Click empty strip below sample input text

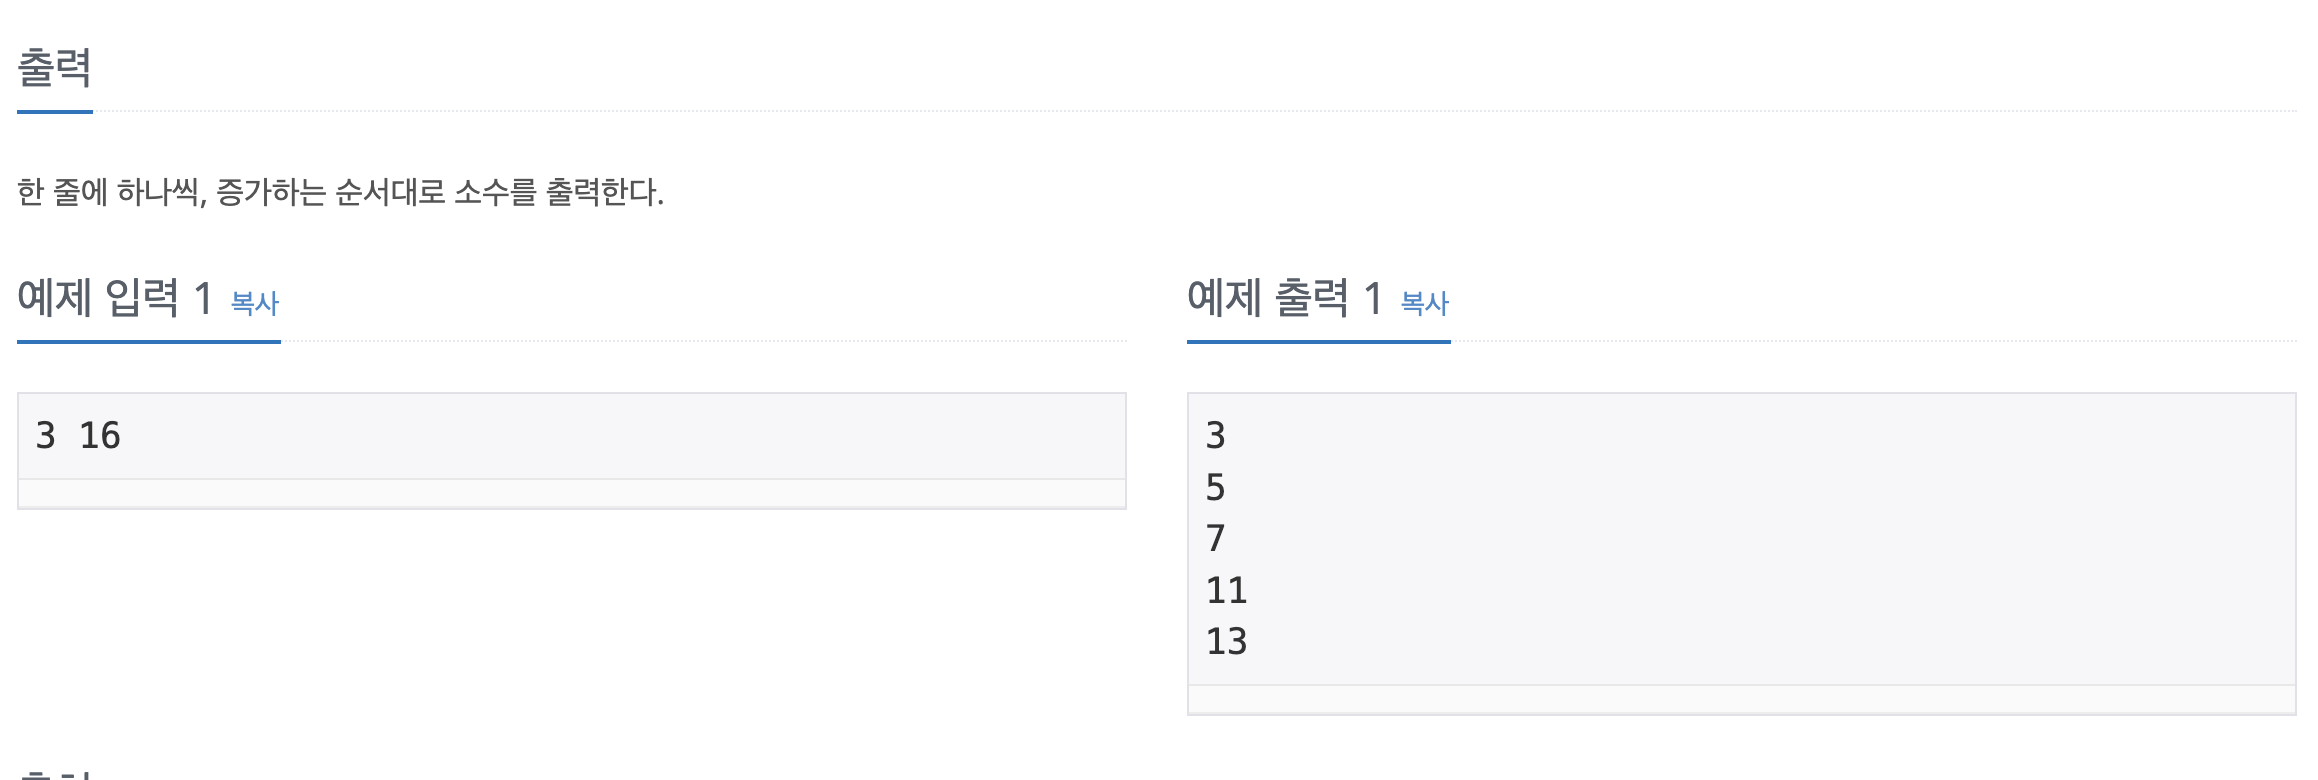[572, 494]
